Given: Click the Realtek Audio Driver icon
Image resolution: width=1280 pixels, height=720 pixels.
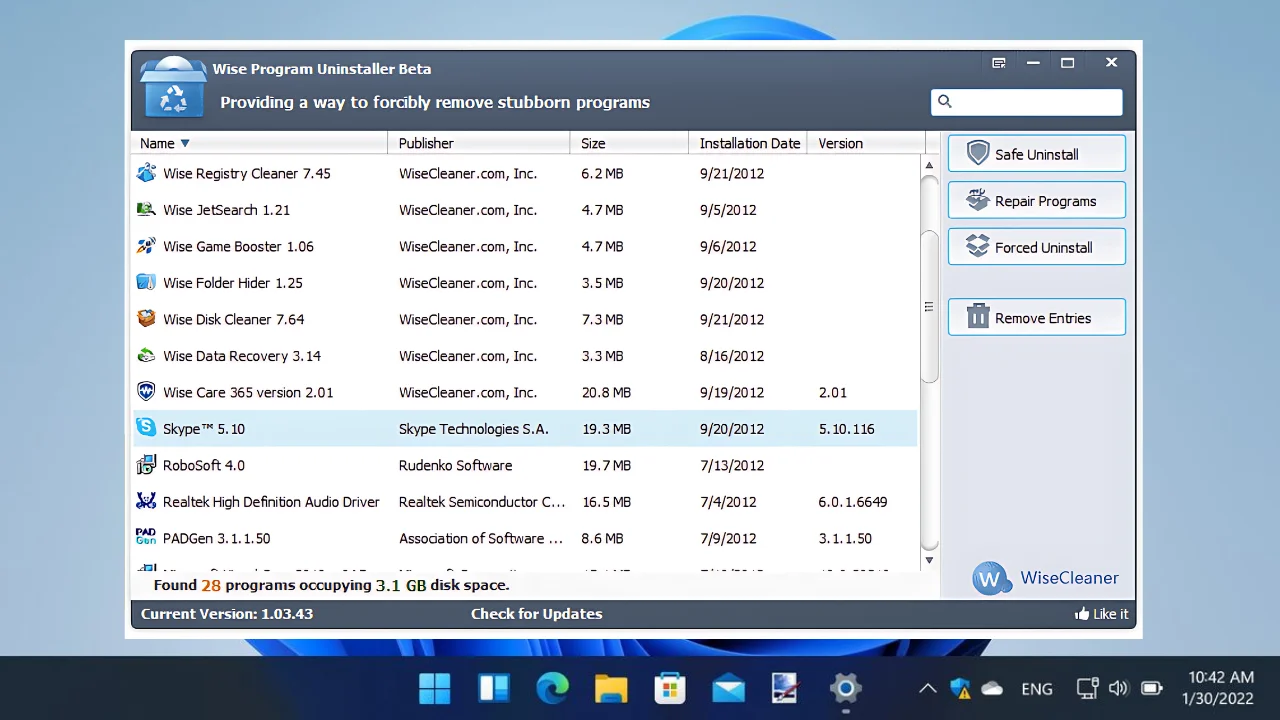Looking at the screenshot, I should pos(146,502).
